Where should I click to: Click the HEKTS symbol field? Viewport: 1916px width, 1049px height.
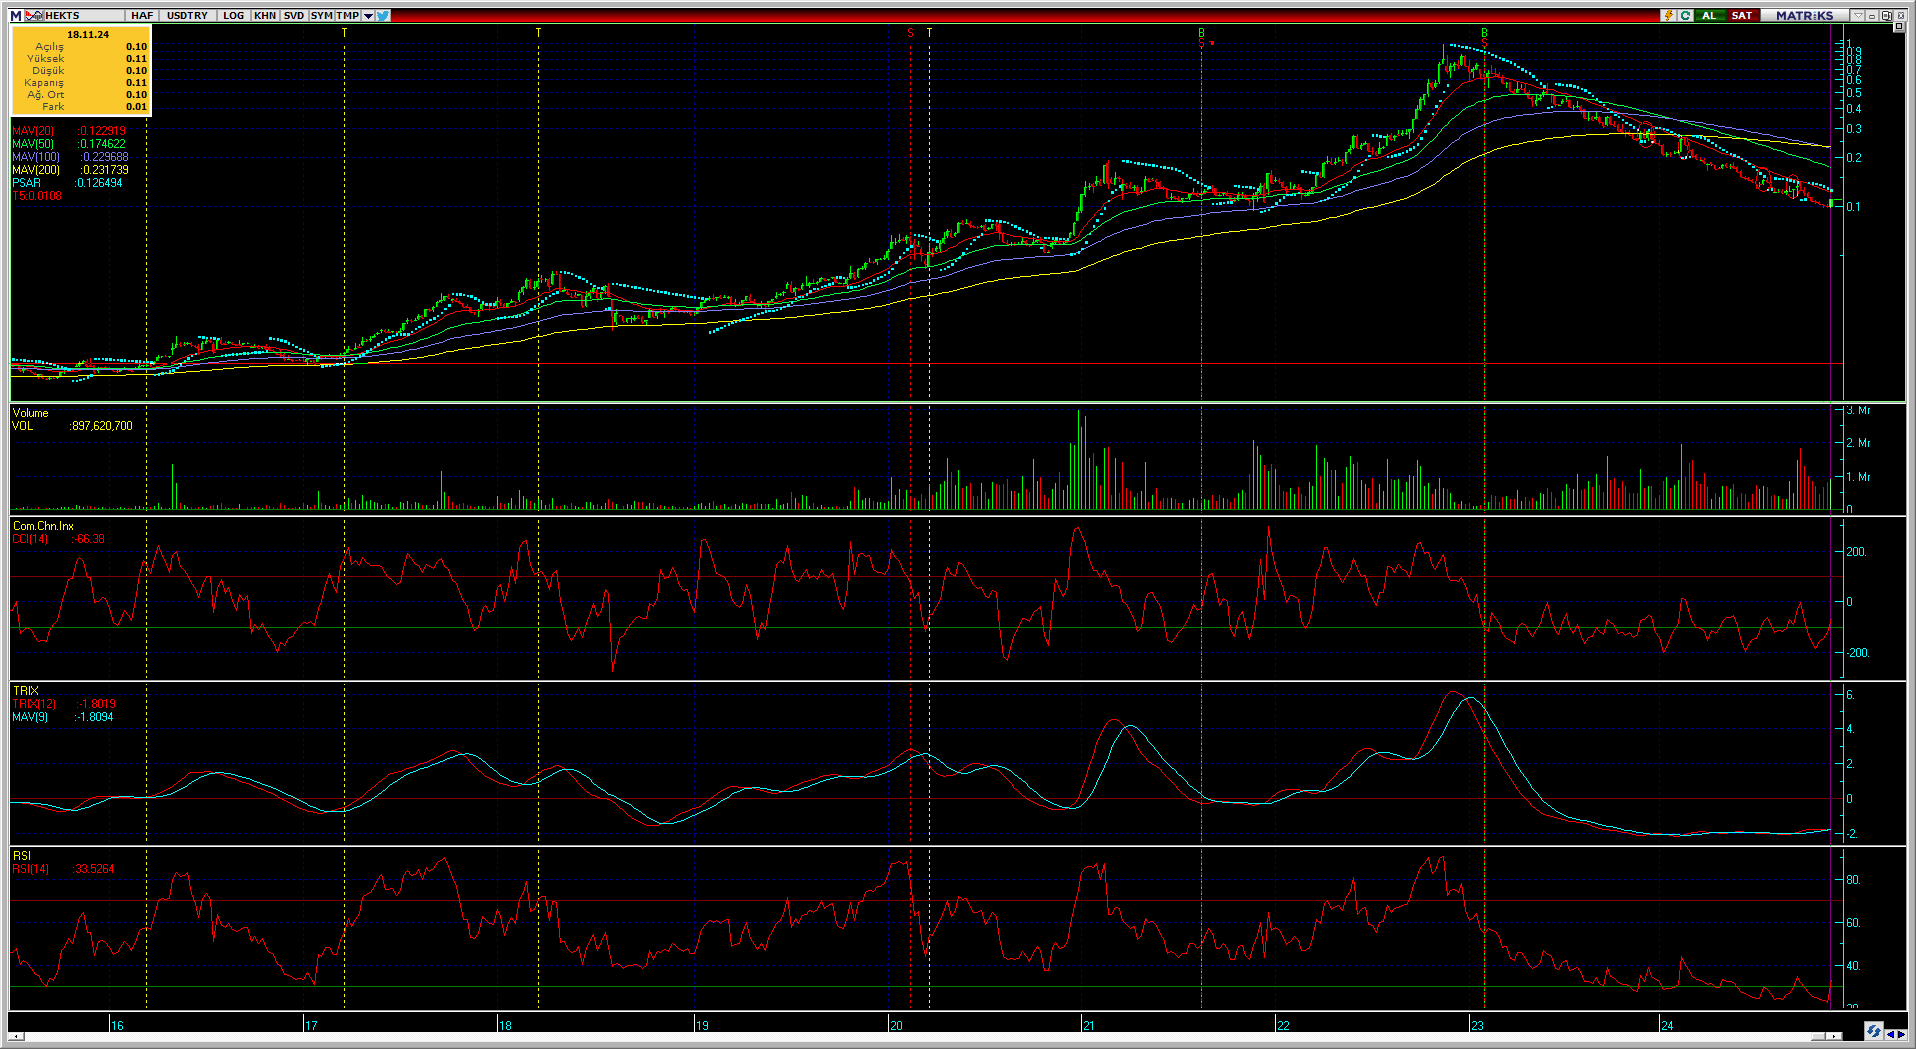click(x=85, y=15)
